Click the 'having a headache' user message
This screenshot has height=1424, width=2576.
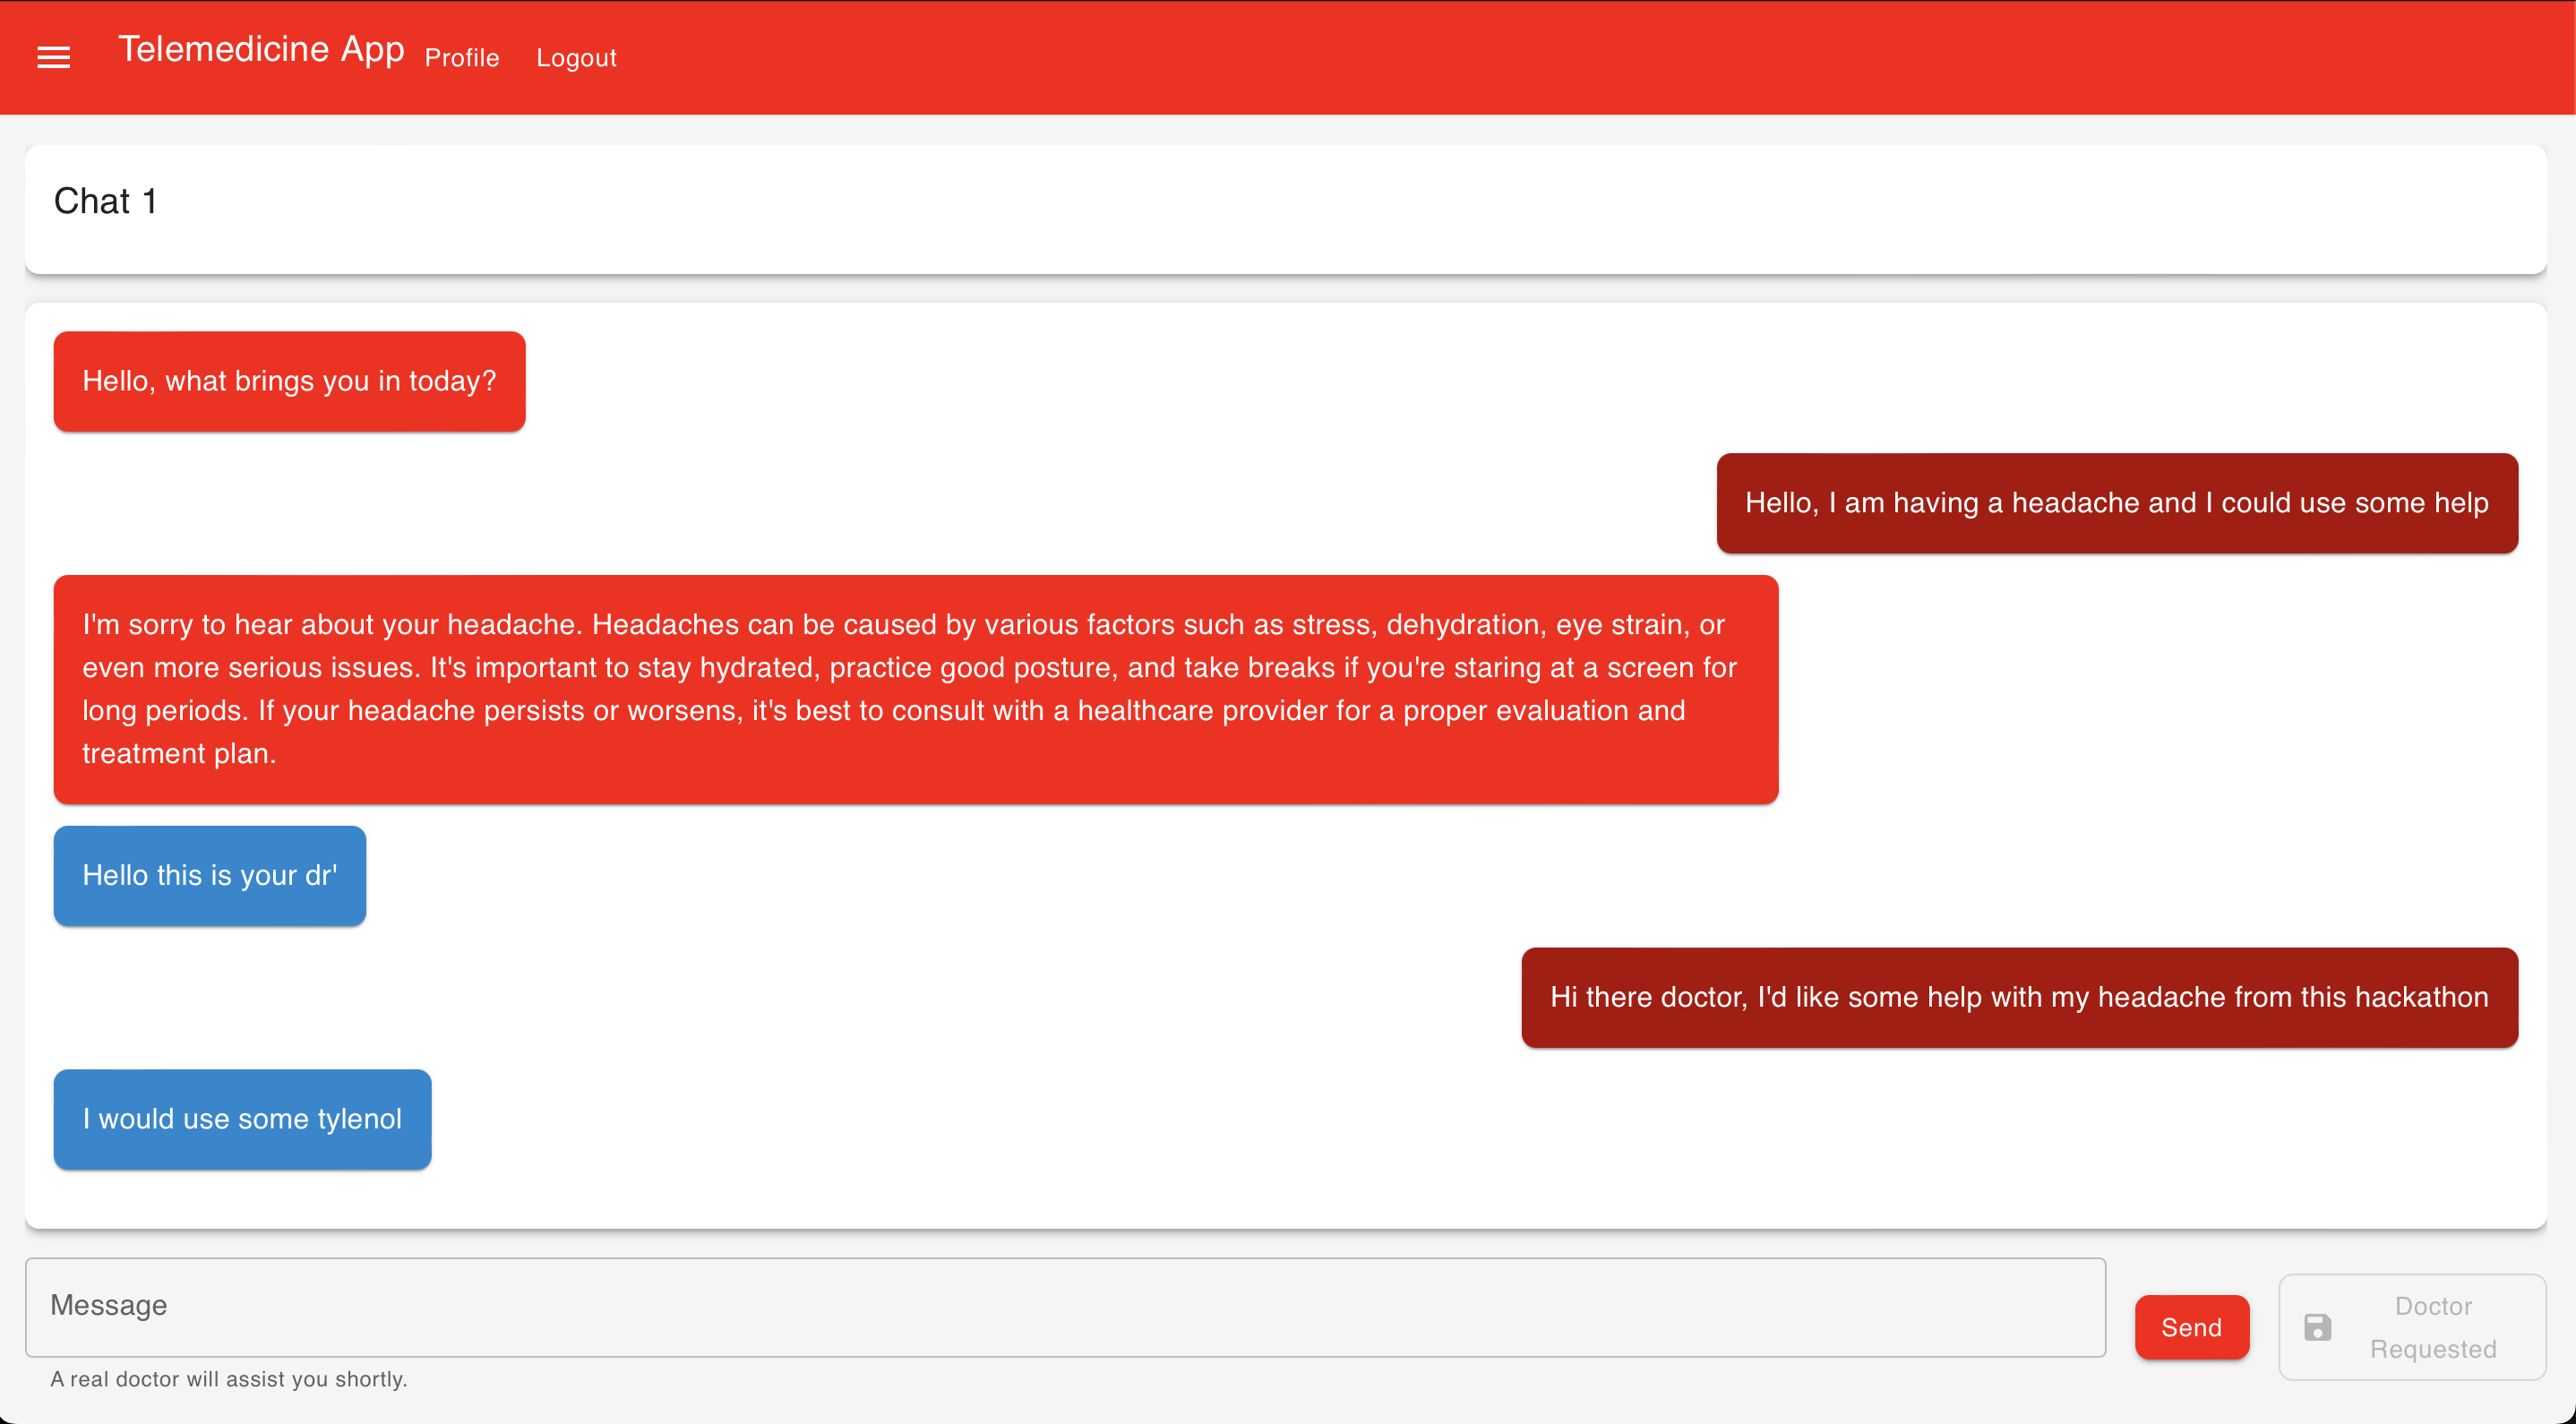[x=2116, y=503]
